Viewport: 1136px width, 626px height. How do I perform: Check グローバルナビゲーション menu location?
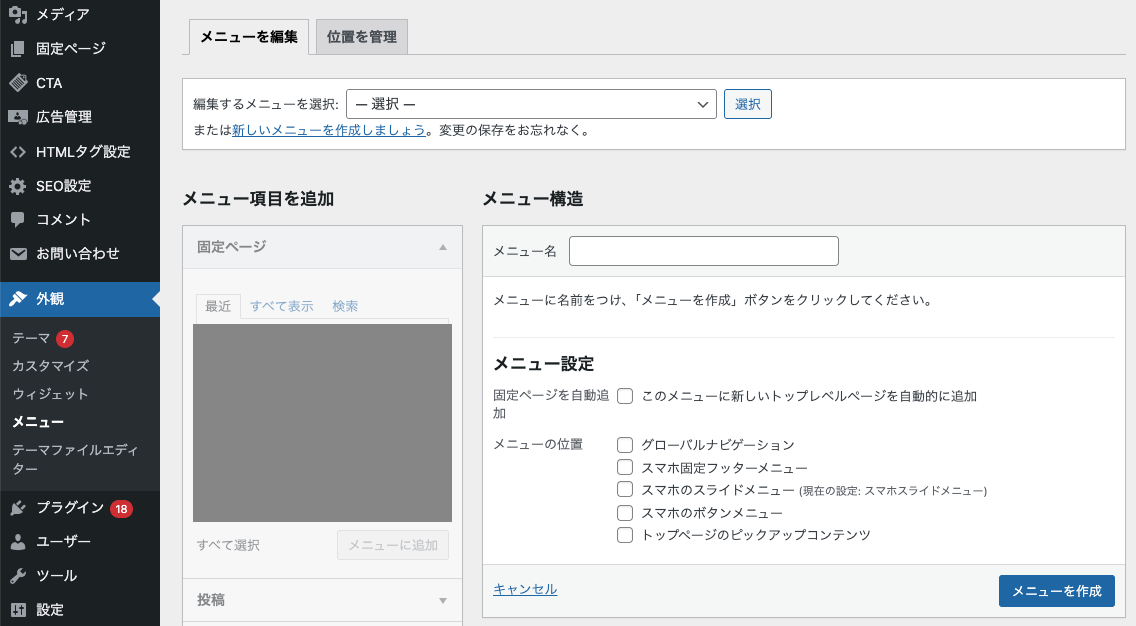click(625, 445)
